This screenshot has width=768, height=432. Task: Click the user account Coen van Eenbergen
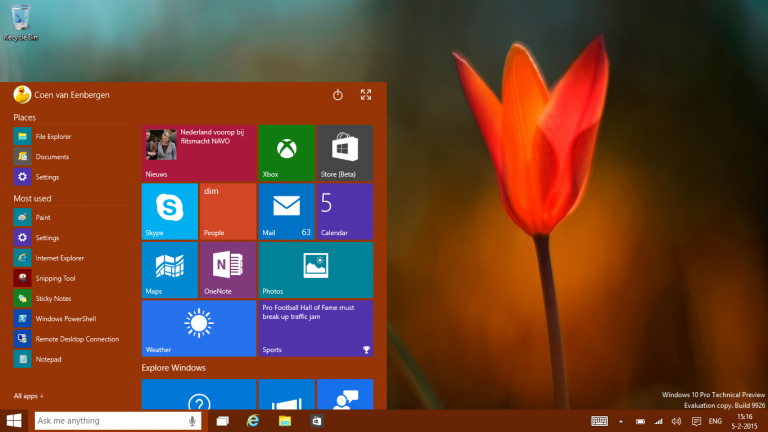pyautogui.click(x=62, y=95)
